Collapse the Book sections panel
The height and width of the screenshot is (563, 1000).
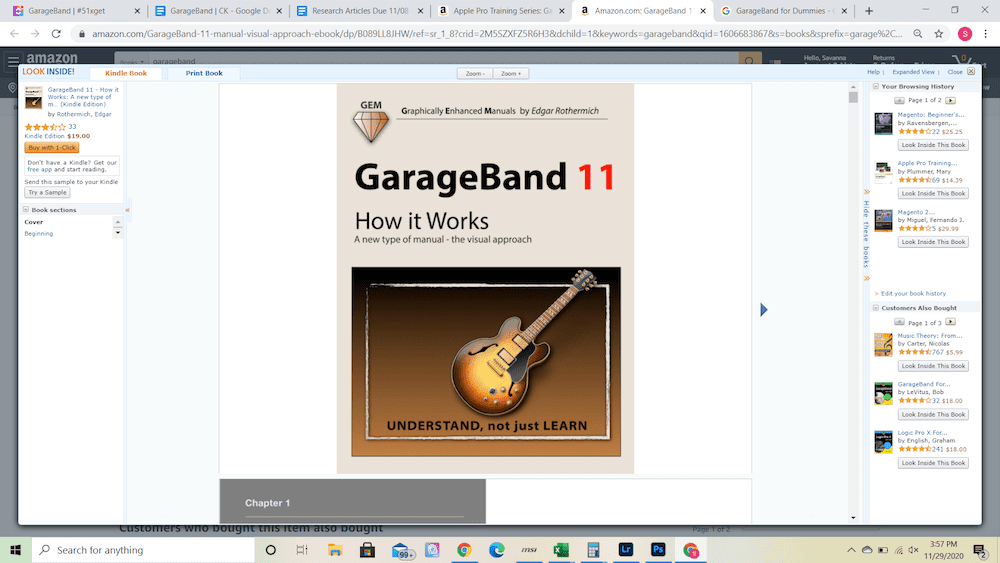tap(26, 209)
